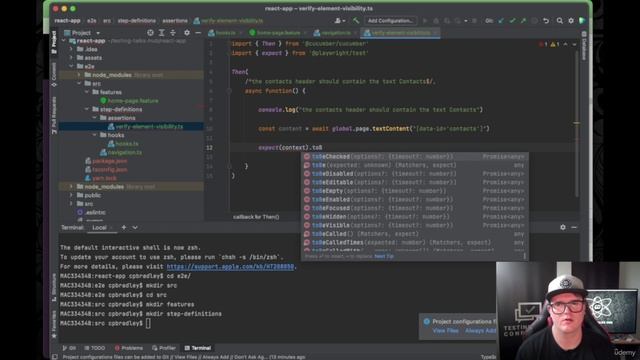The image size is (640, 360).
Task: Go to previous highlighted error arrow
Action: click(x=565, y=44)
